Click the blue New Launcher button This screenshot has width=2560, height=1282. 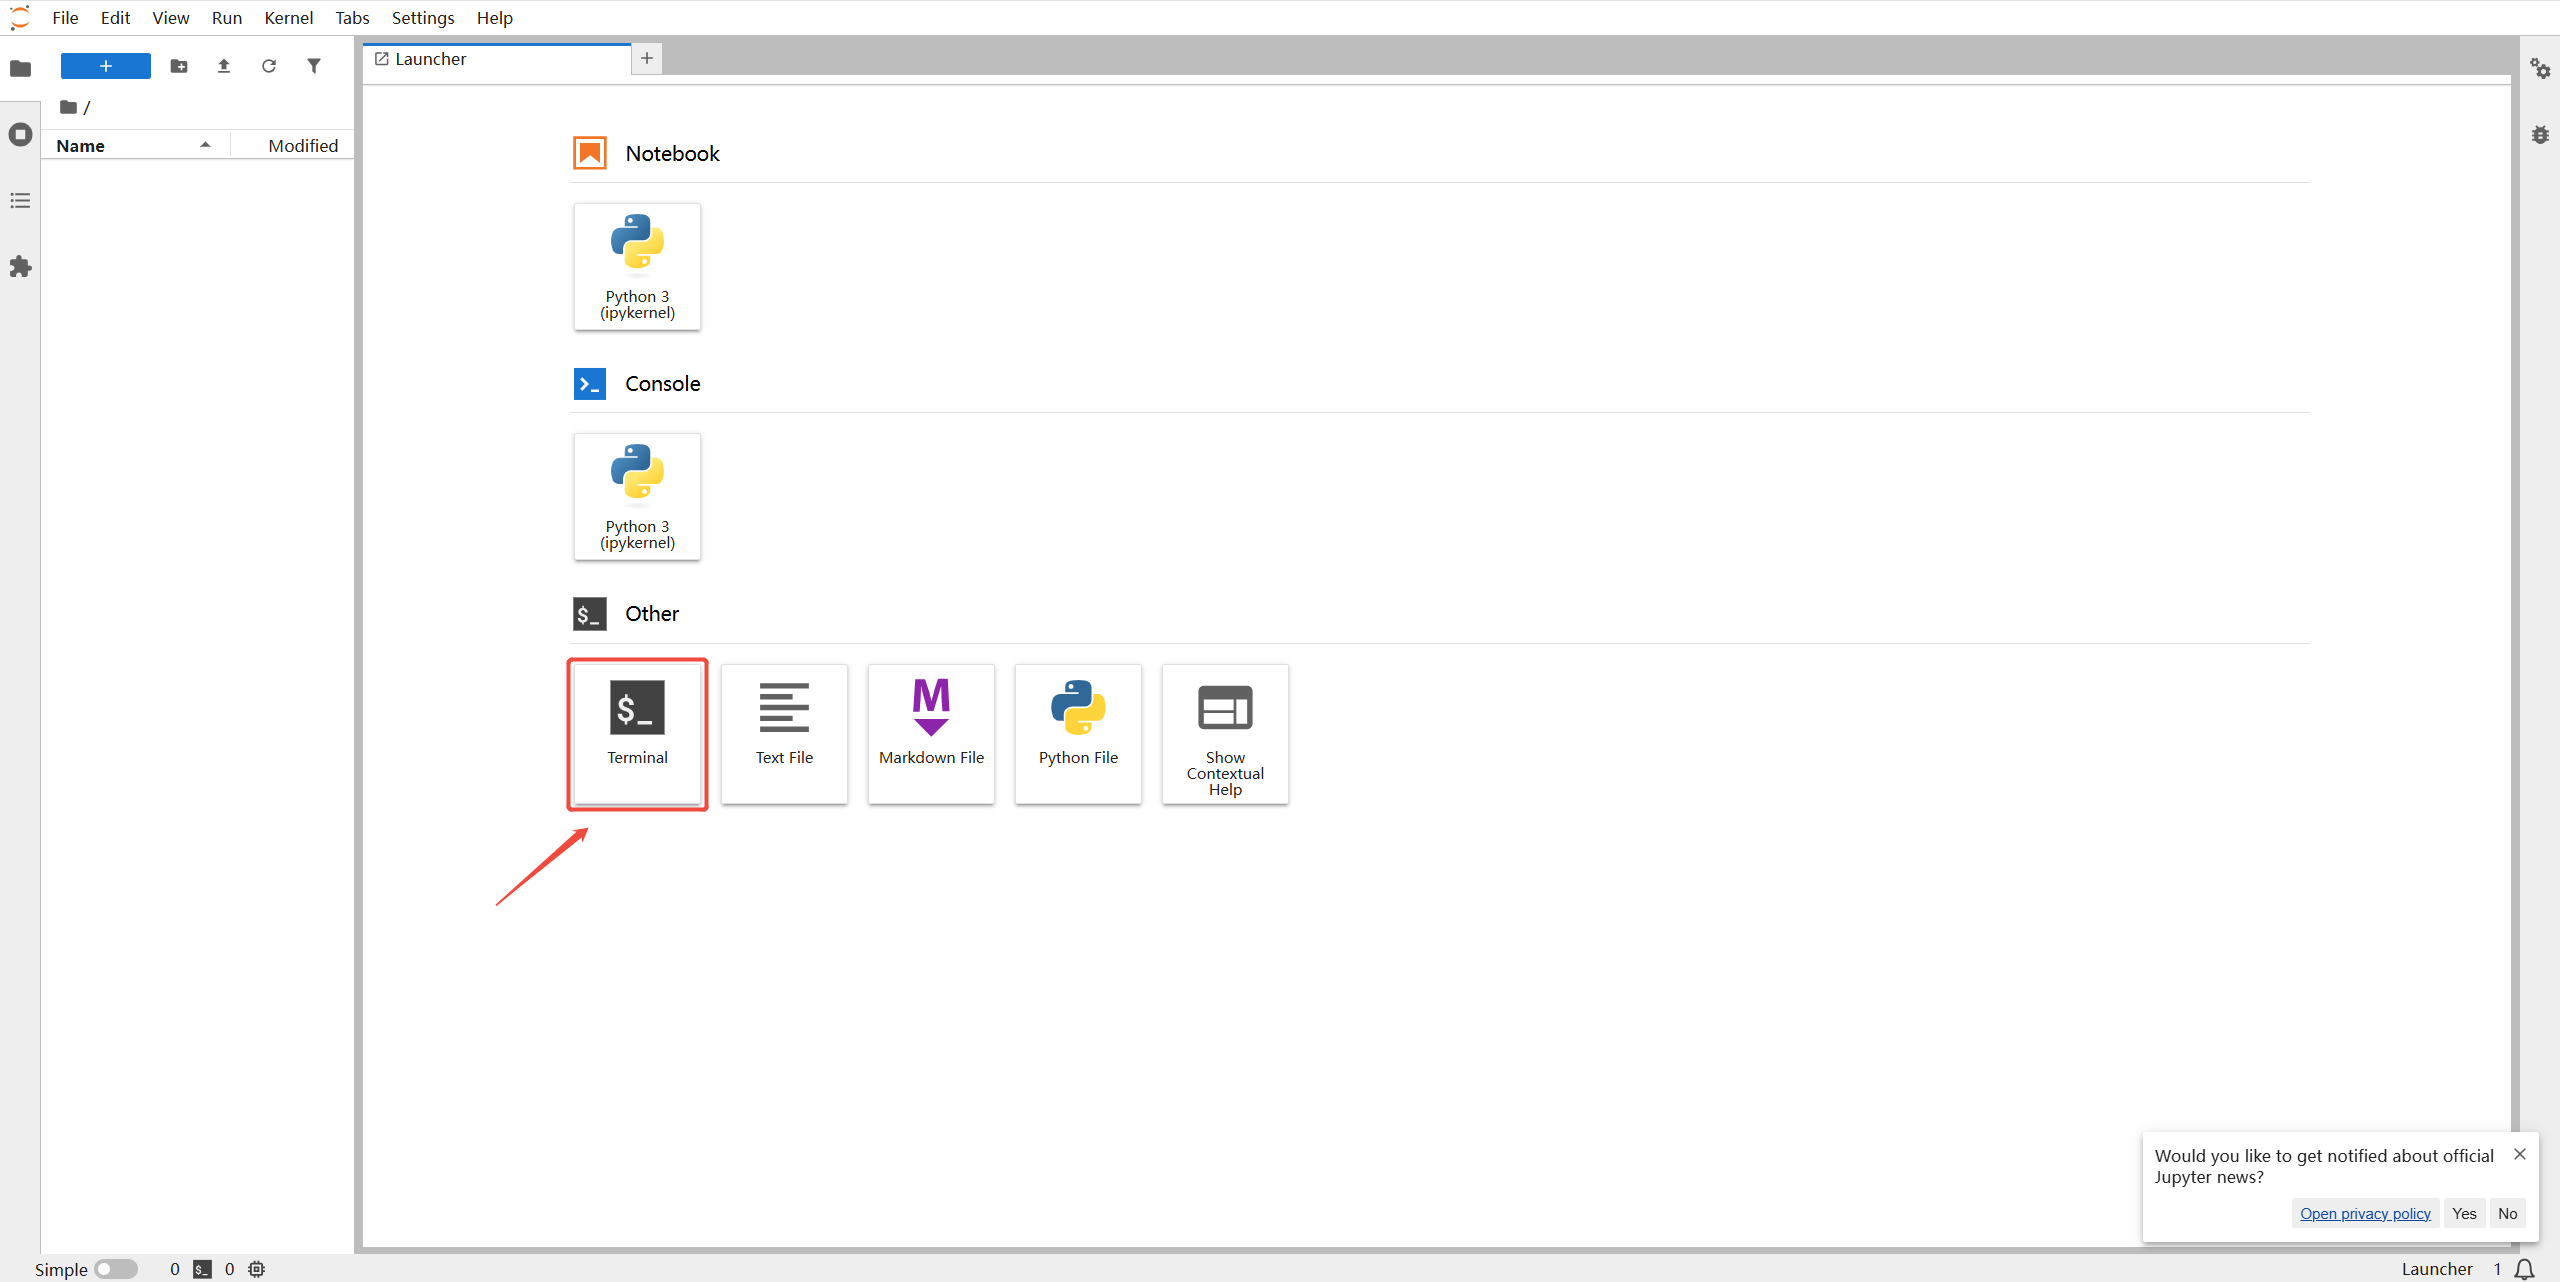[106, 66]
